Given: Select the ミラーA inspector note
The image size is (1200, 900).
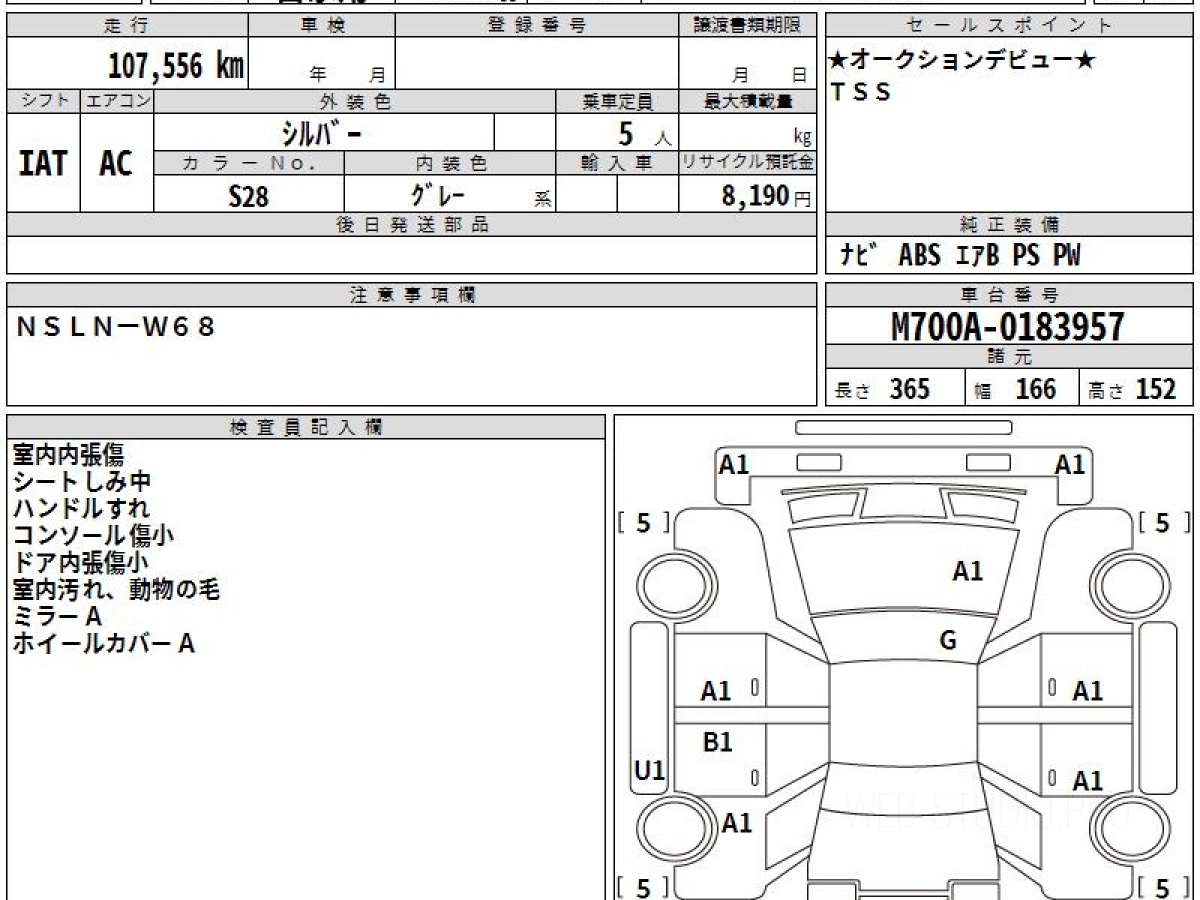Looking at the screenshot, I should pos(57,617).
